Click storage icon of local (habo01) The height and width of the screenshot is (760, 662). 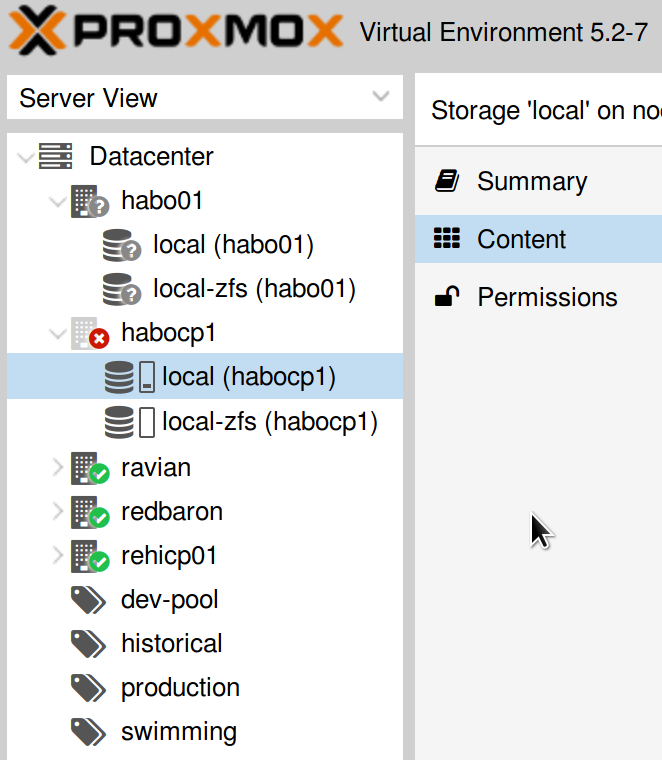point(122,246)
